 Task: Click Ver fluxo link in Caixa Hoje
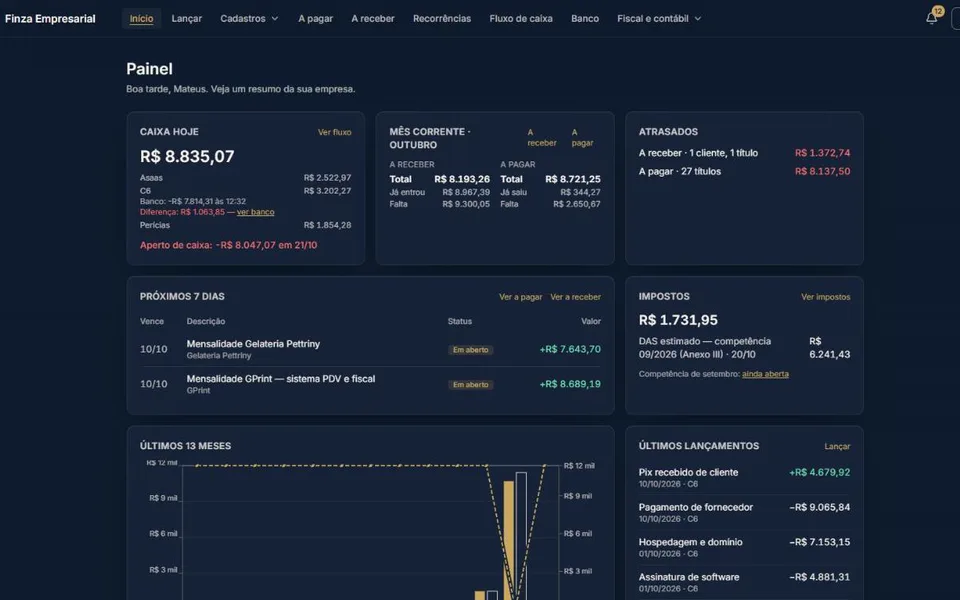point(334,132)
